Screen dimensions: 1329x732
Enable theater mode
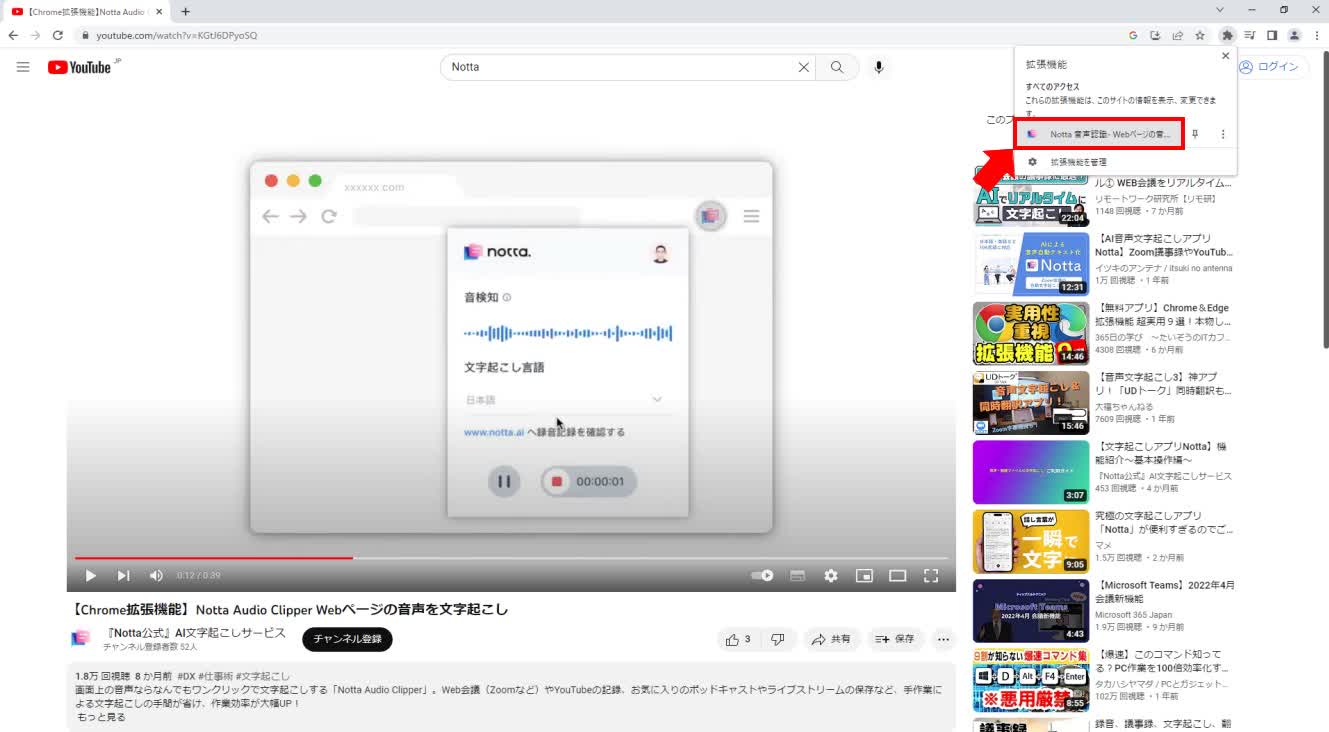[897, 575]
